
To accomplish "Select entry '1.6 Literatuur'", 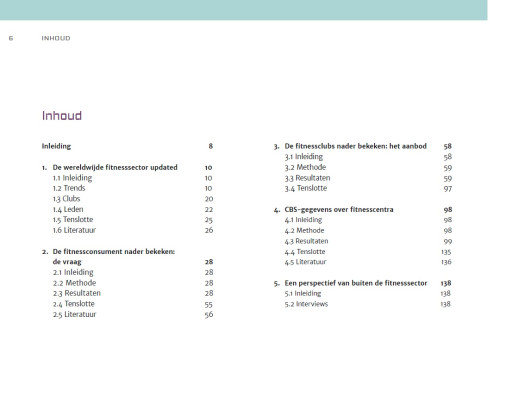I will [74, 230].
